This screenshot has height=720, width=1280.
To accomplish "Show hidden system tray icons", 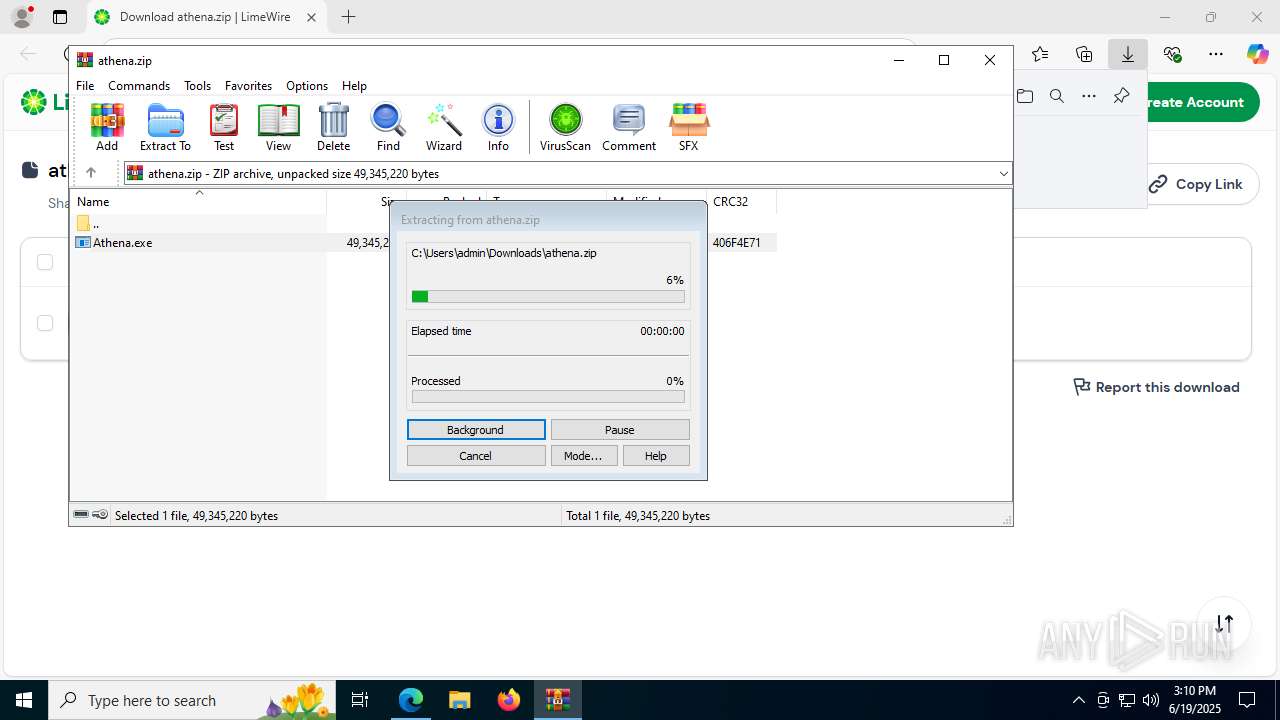I will (1078, 700).
